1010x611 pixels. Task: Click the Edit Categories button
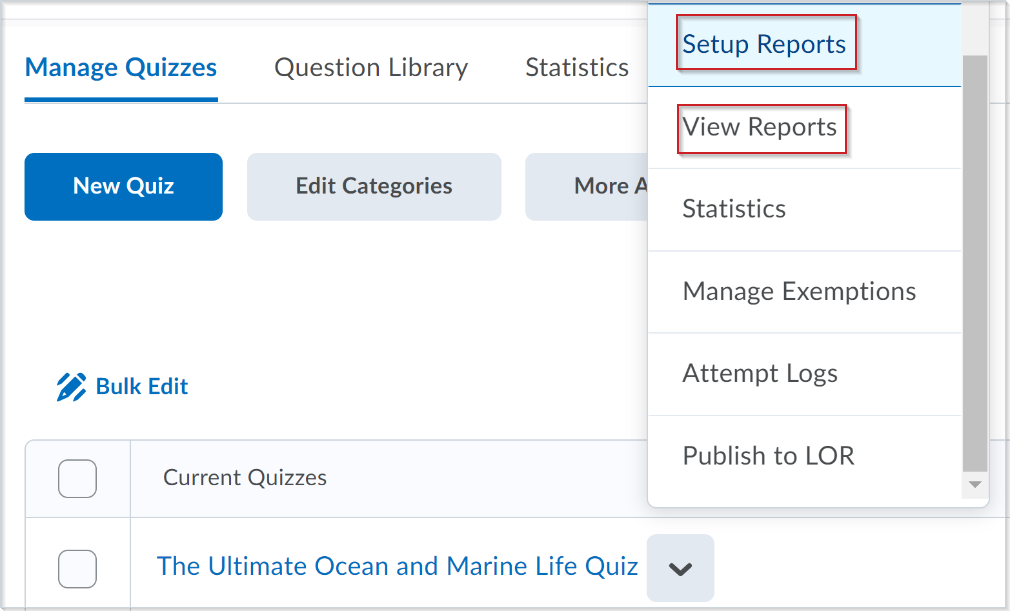374,186
